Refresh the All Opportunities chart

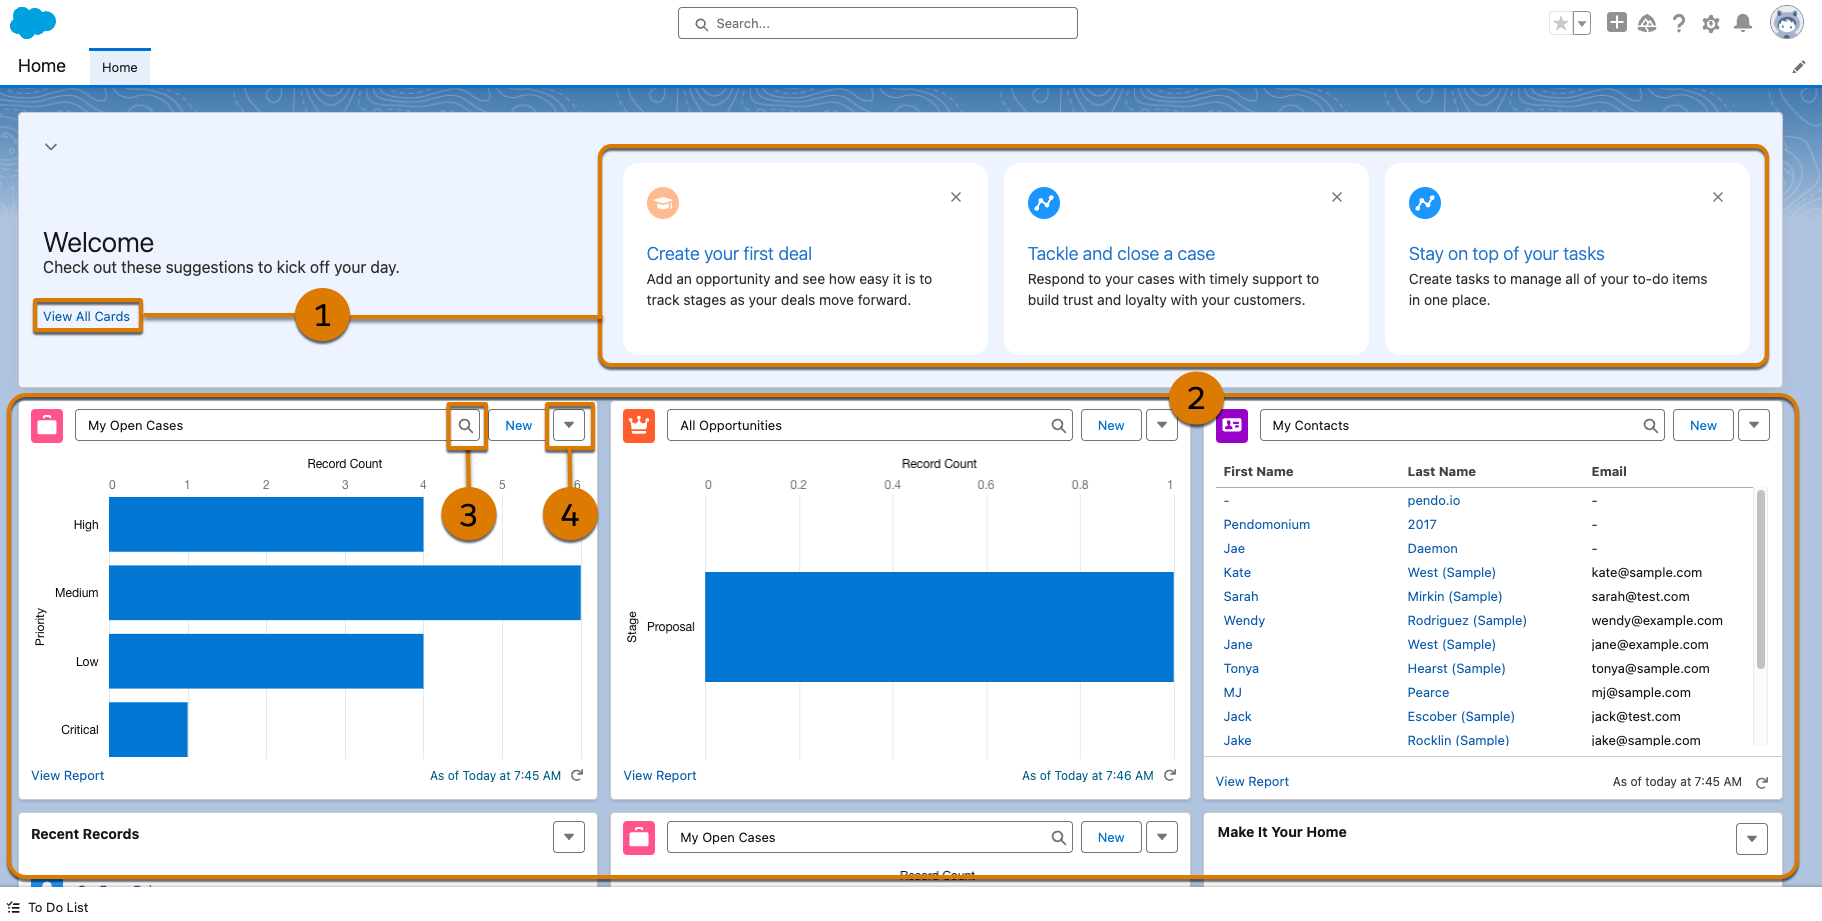[1170, 776]
